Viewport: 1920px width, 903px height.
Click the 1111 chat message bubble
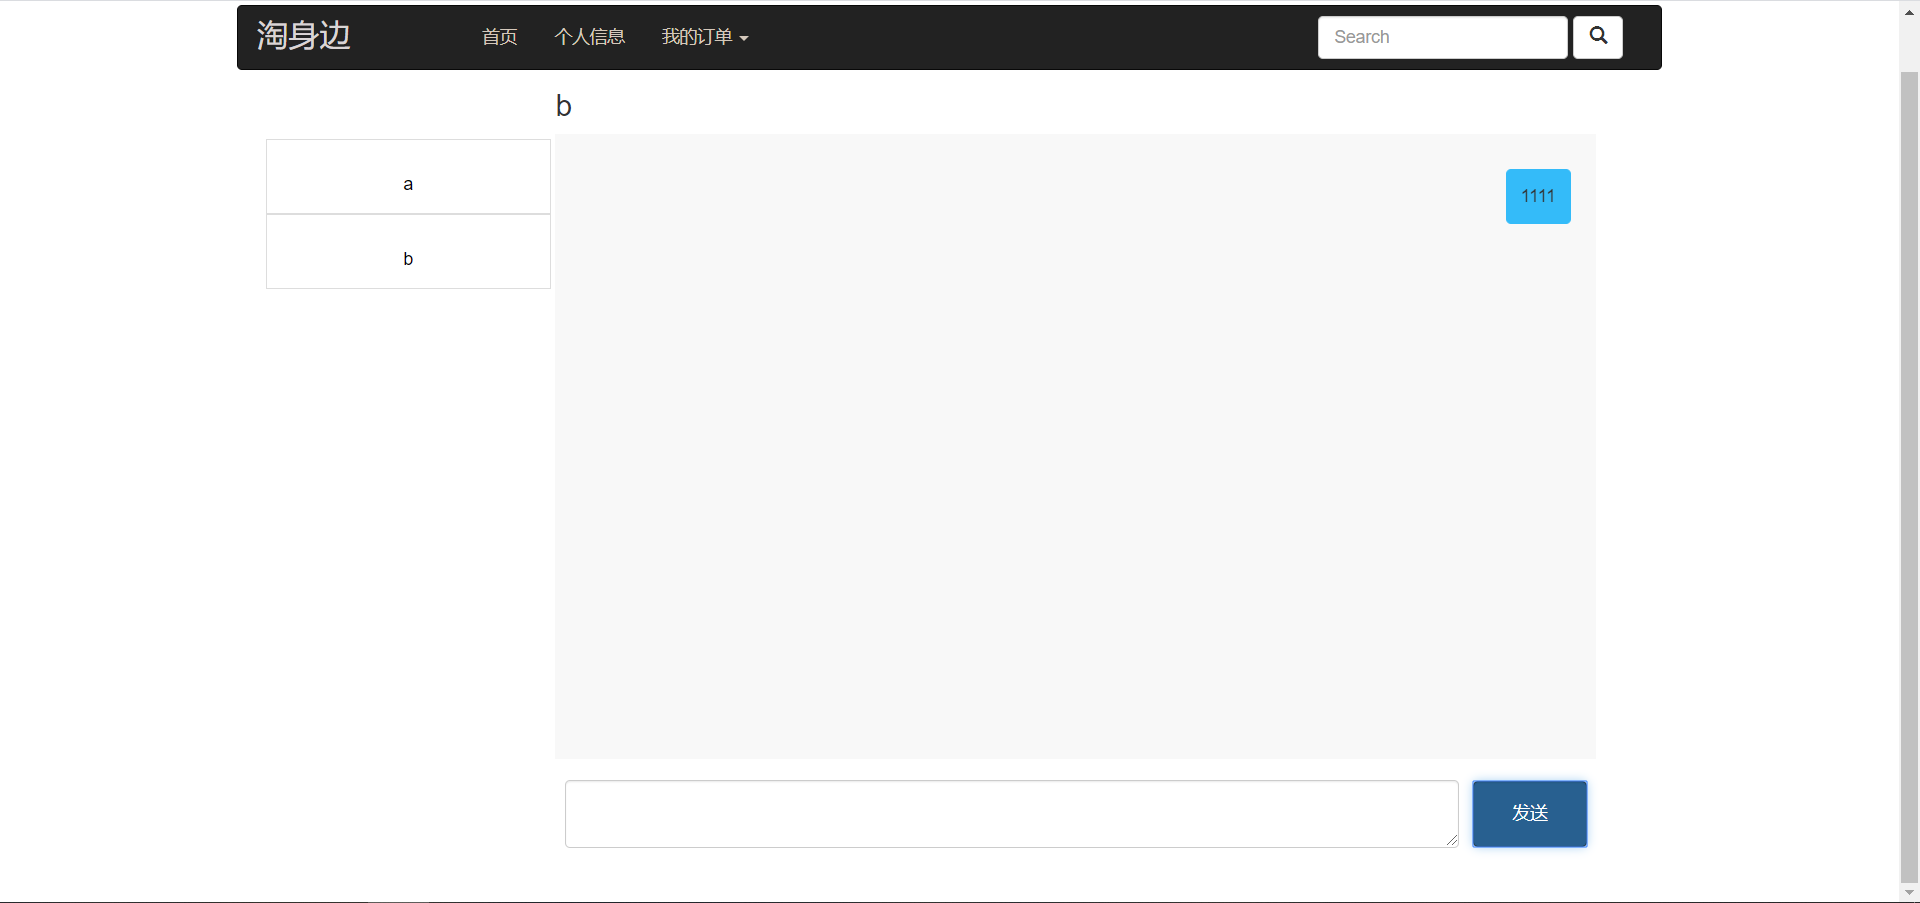click(1538, 196)
